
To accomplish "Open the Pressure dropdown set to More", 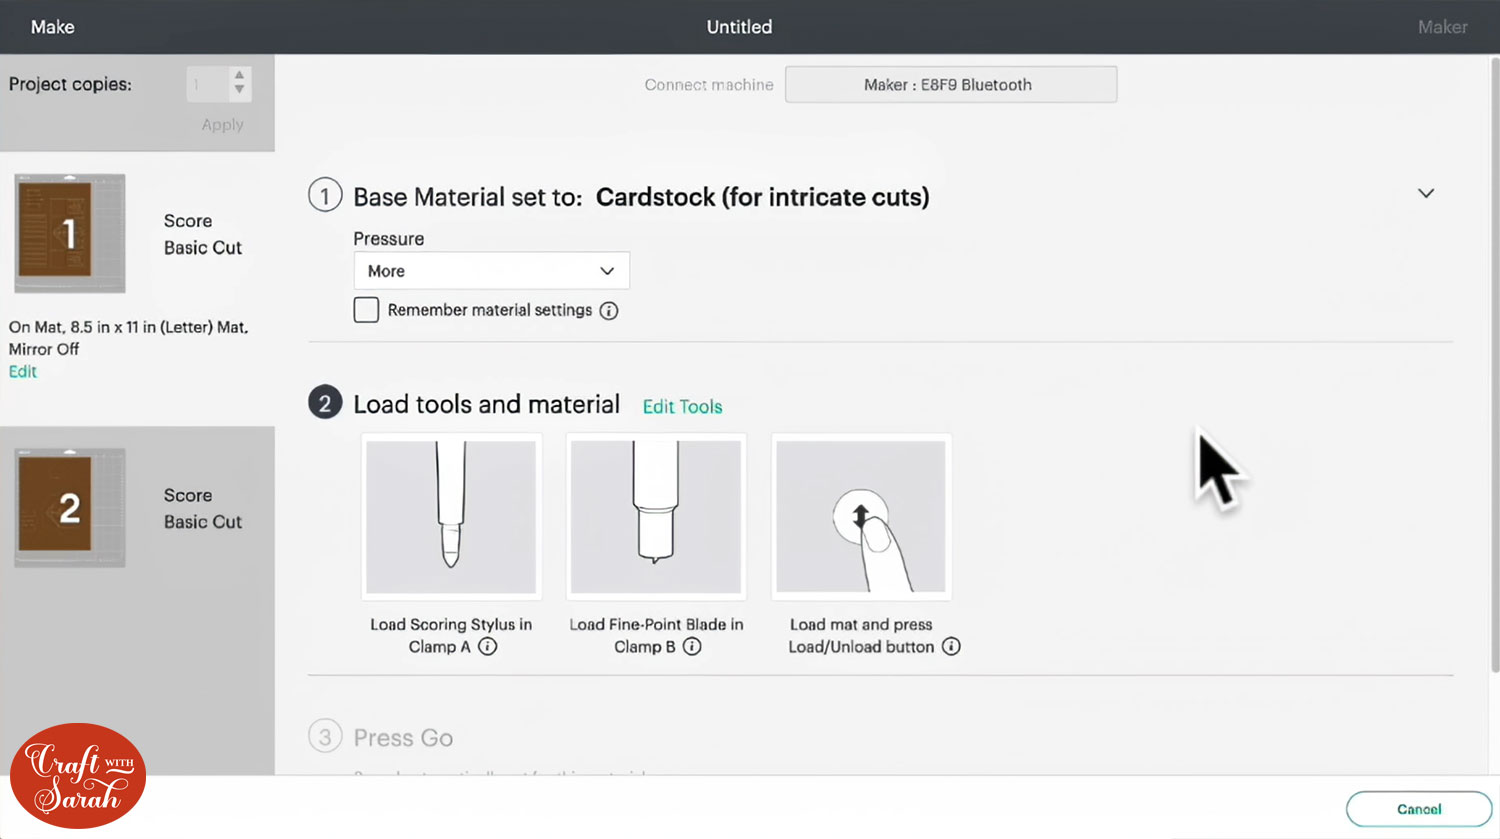I will 491,271.
